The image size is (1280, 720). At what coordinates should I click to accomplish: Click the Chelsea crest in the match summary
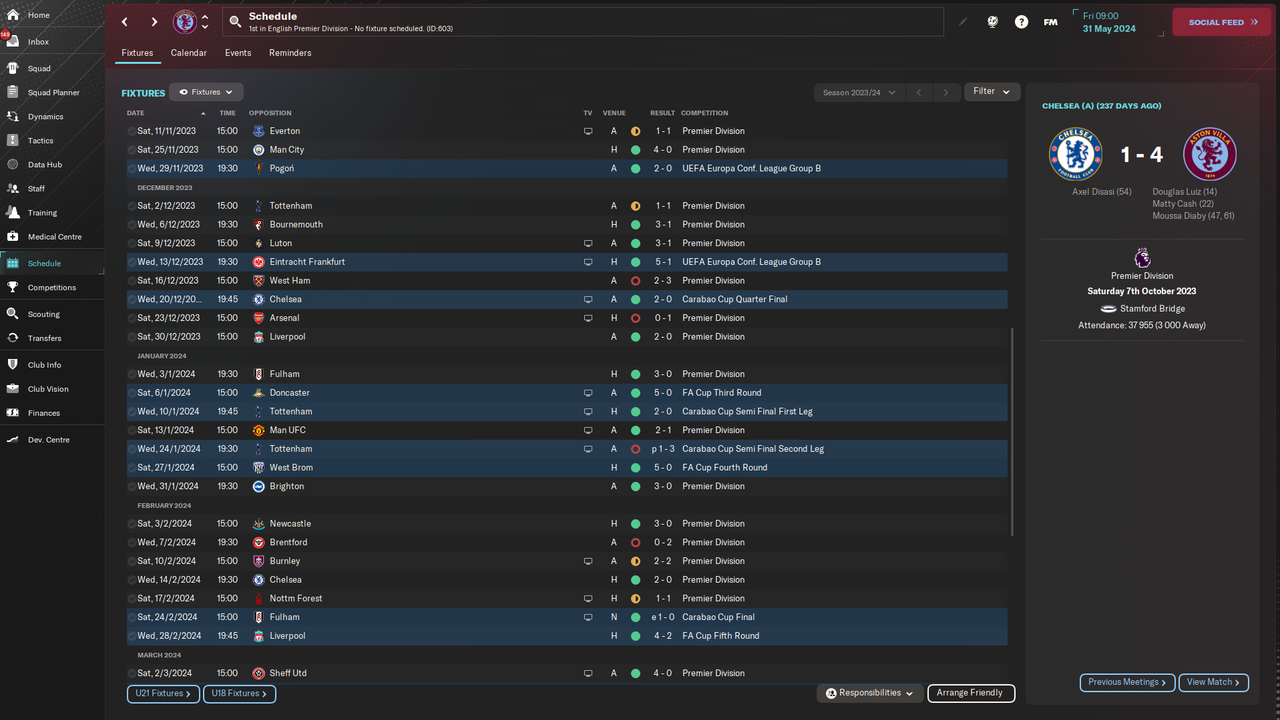pyautogui.click(x=1075, y=154)
